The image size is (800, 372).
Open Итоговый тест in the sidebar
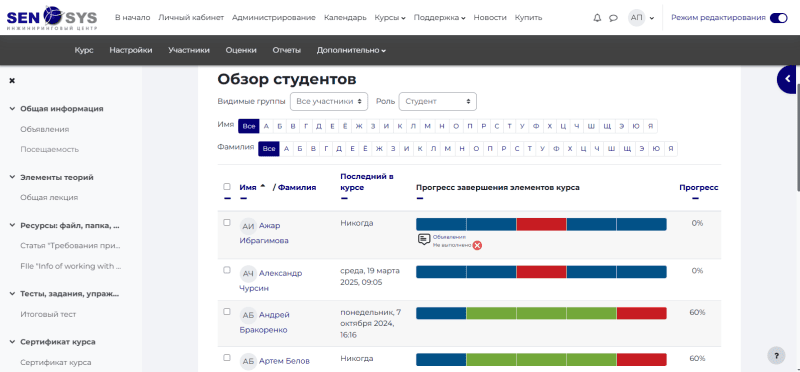pos(48,314)
